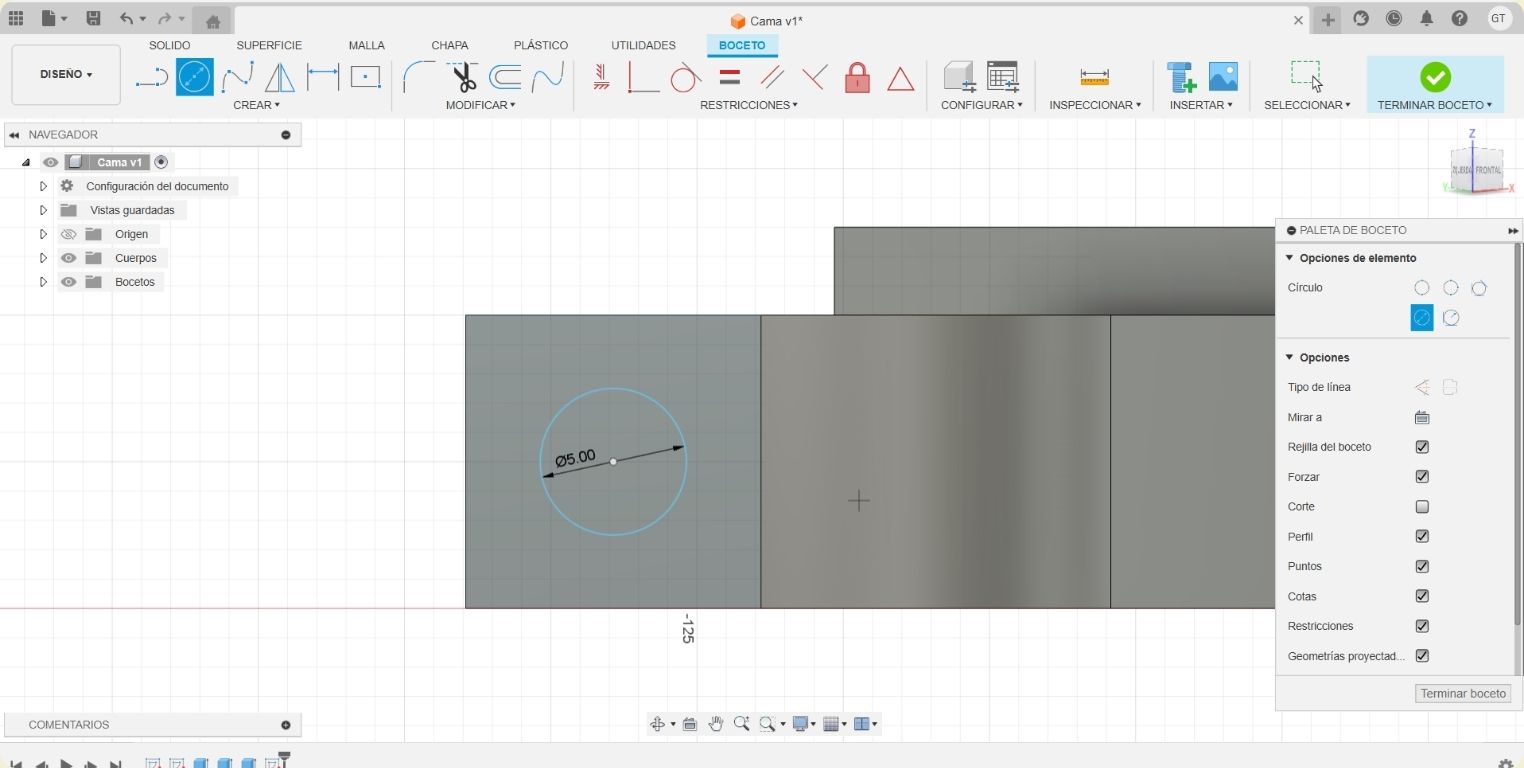Activate the Sketch Dimension tool
The height and width of the screenshot is (768, 1524).
[323, 77]
